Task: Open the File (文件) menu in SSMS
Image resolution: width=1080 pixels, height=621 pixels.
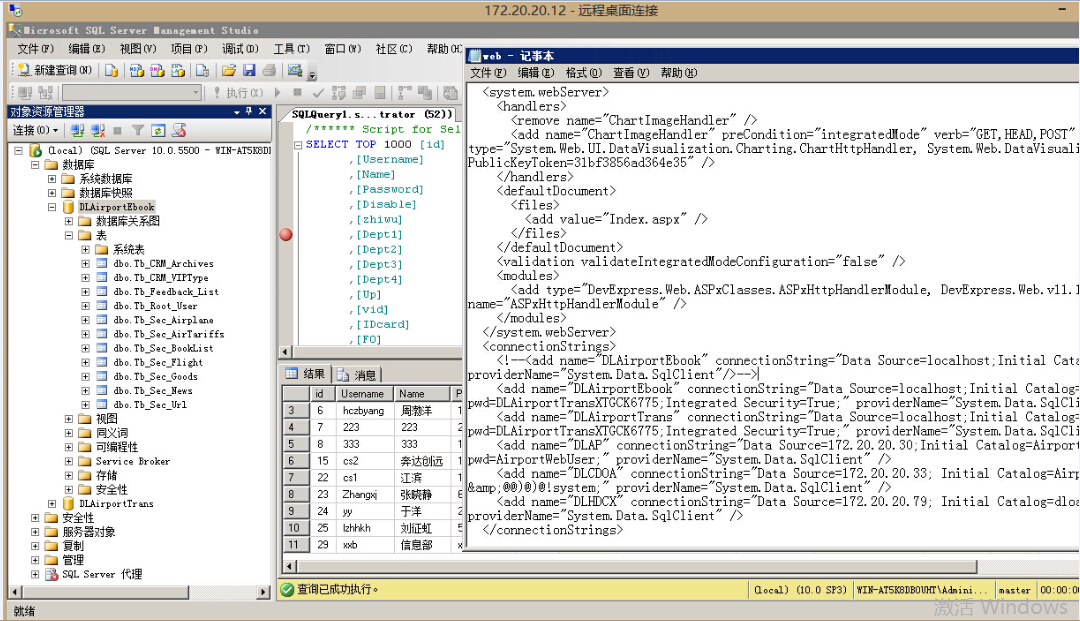Action: coord(35,49)
